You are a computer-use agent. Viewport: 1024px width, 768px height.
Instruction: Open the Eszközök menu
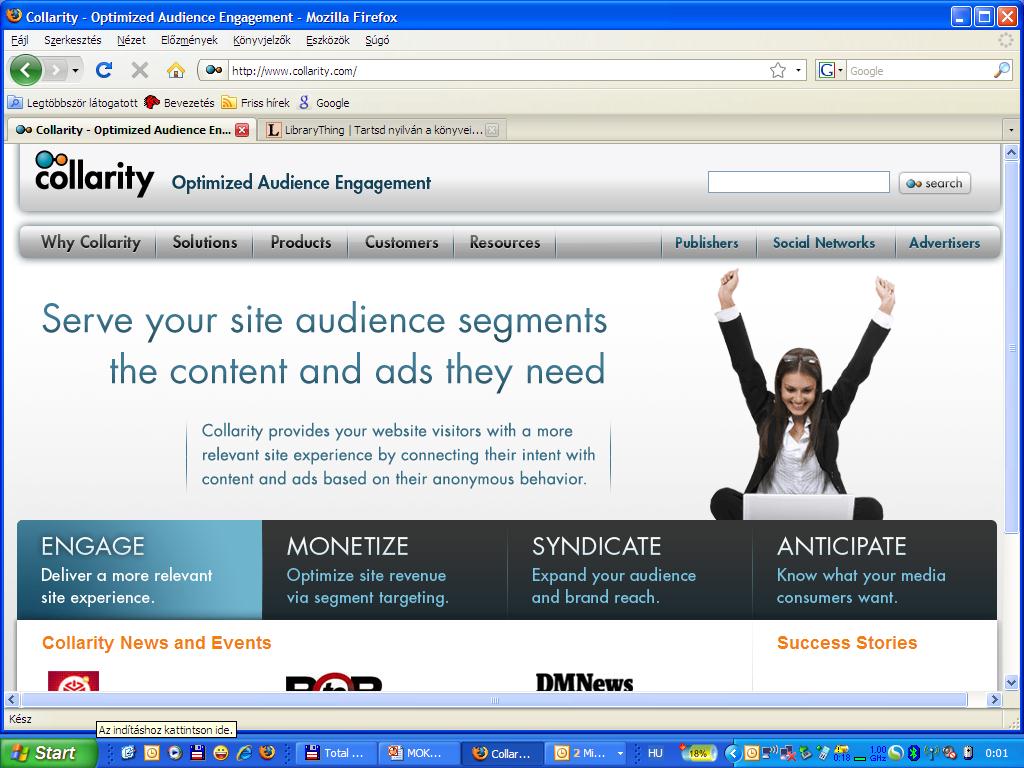pyautogui.click(x=328, y=40)
